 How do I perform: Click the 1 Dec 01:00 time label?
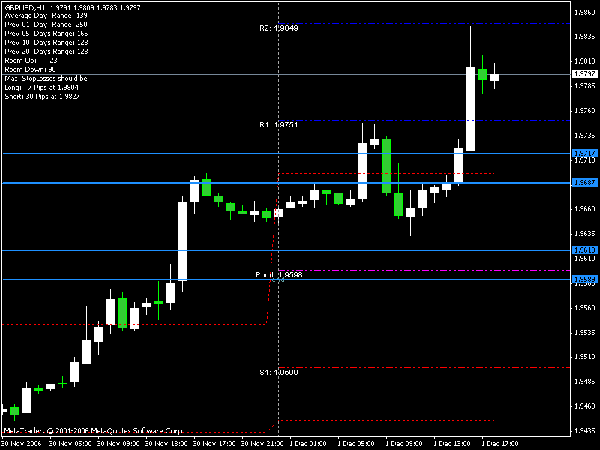[308, 443]
